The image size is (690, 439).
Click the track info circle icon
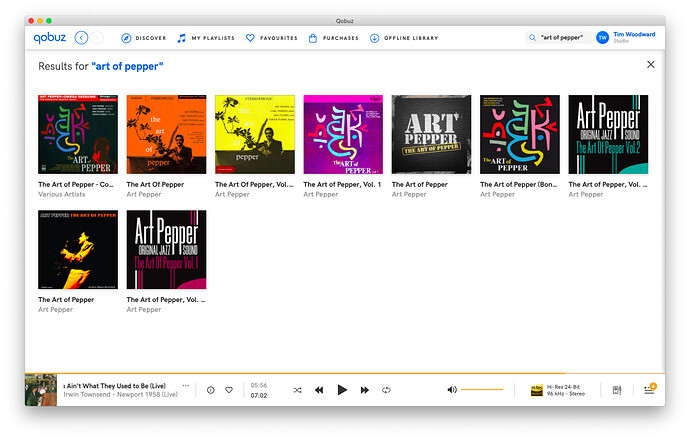tap(210, 390)
